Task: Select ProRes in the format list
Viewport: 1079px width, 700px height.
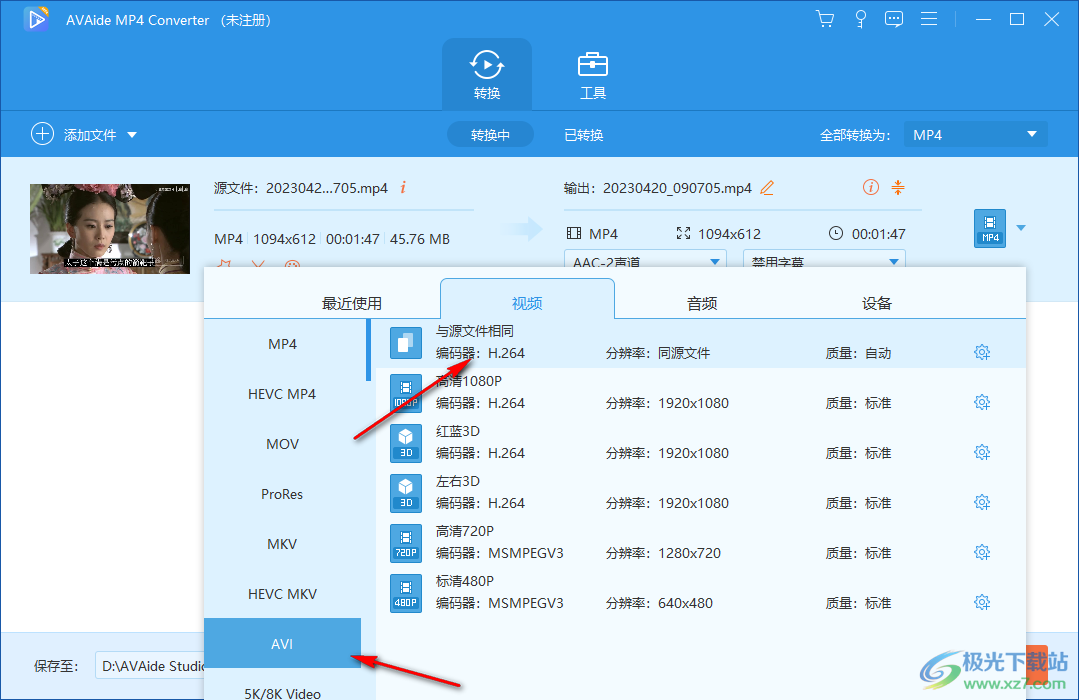Action: coord(283,494)
